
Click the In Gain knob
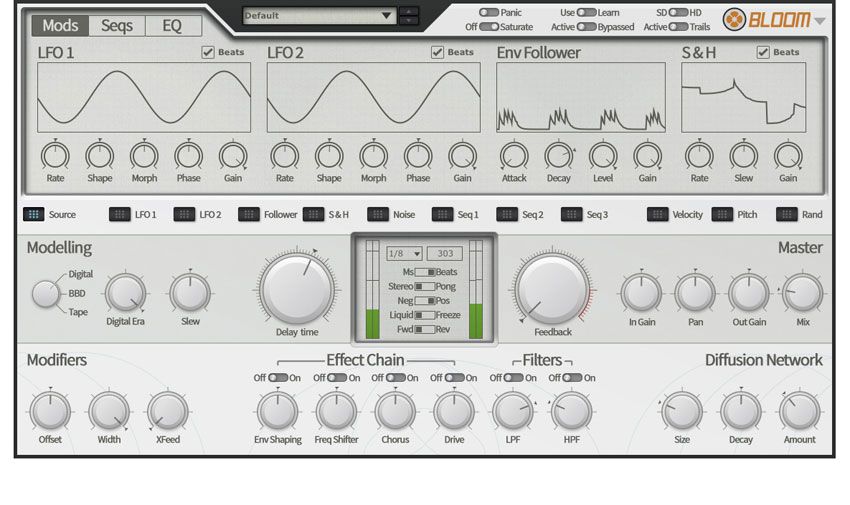click(642, 293)
